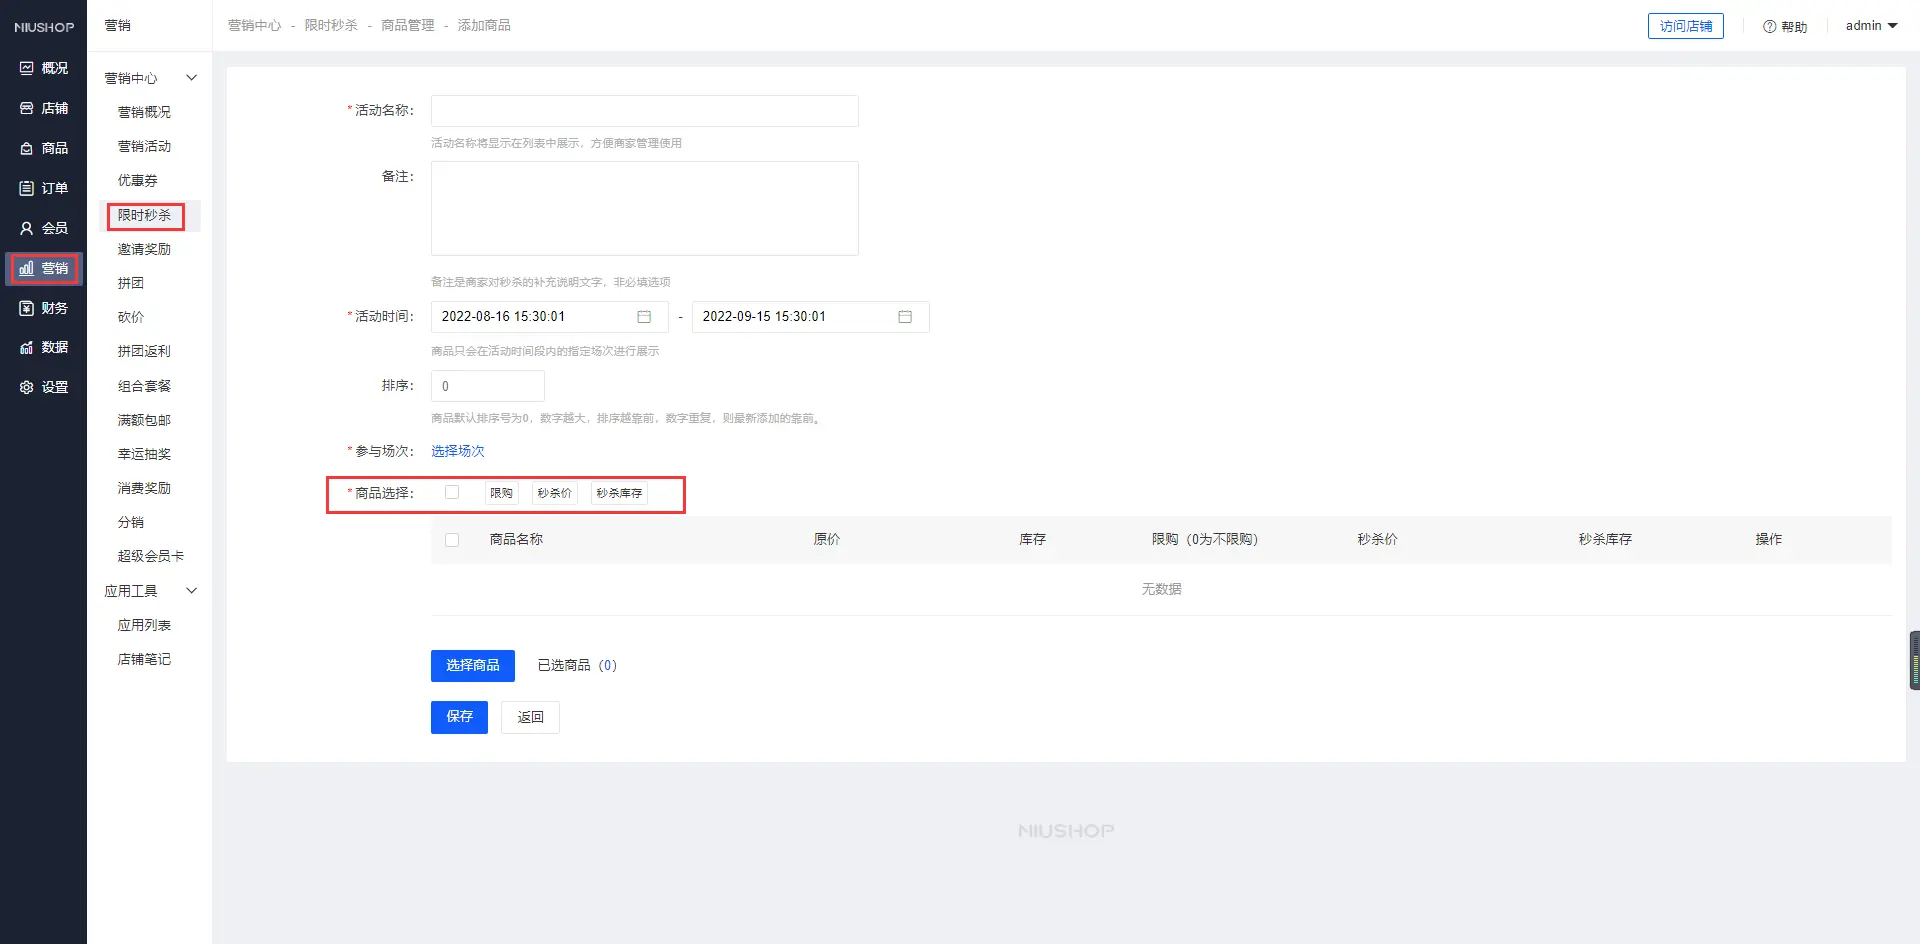Image resolution: width=1920 pixels, height=944 pixels.
Task: Collapse the 营销中心 menu group
Action: [x=191, y=78]
